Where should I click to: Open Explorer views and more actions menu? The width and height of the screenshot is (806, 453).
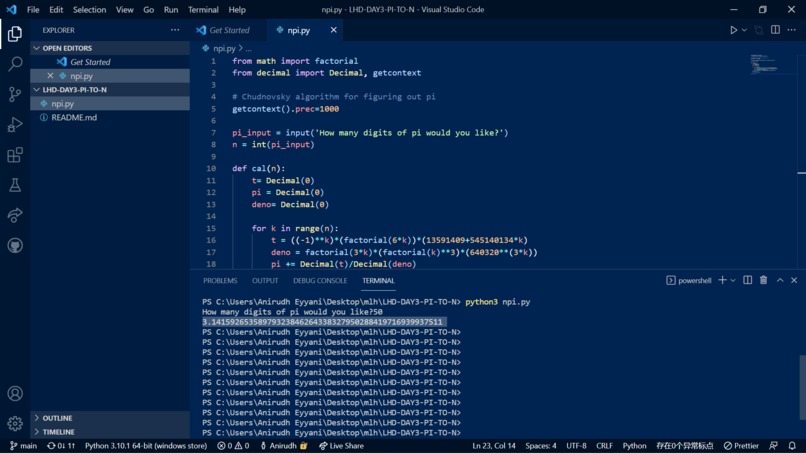(175, 30)
